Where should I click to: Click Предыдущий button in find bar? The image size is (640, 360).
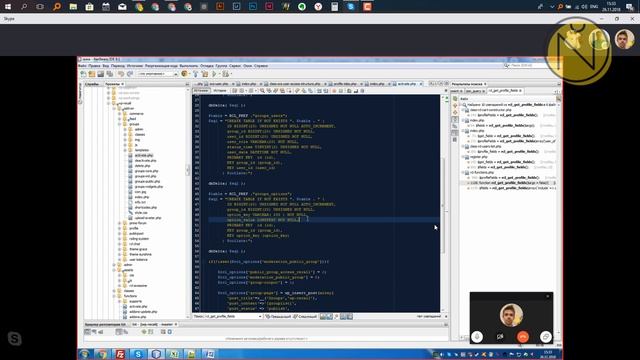[x=278, y=316]
